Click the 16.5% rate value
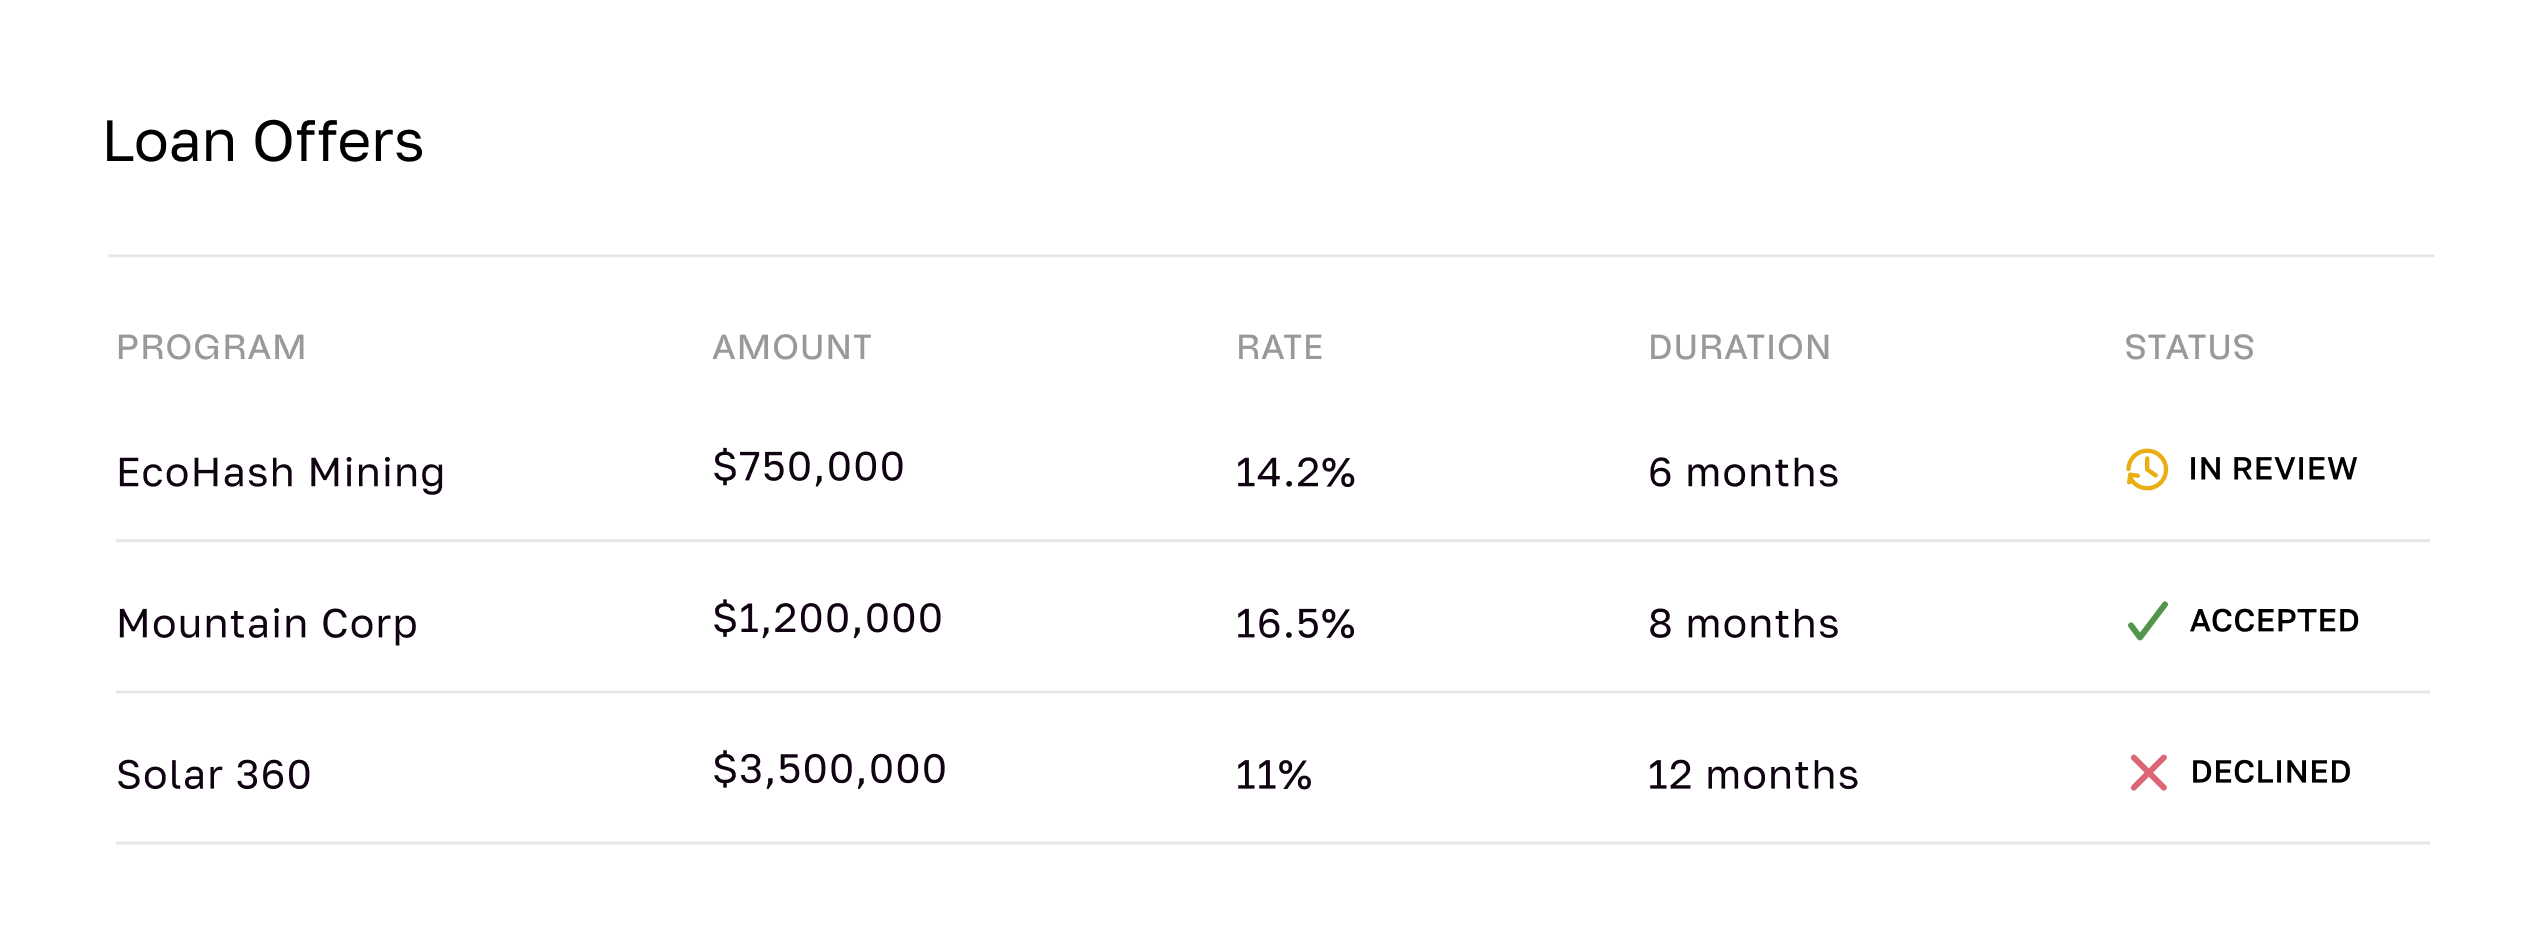The height and width of the screenshot is (944, 2544). coord(1295,623)
